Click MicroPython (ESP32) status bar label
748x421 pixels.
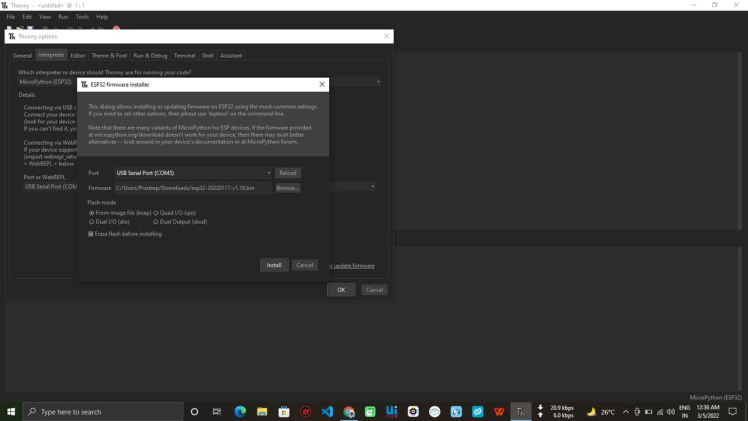(x=716, y=397)
